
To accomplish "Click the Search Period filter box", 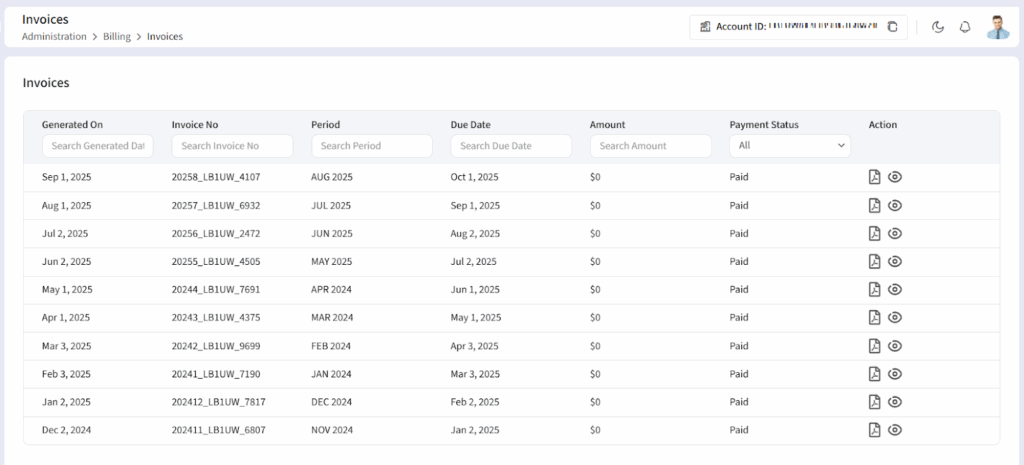I will [x=371, y=146].
